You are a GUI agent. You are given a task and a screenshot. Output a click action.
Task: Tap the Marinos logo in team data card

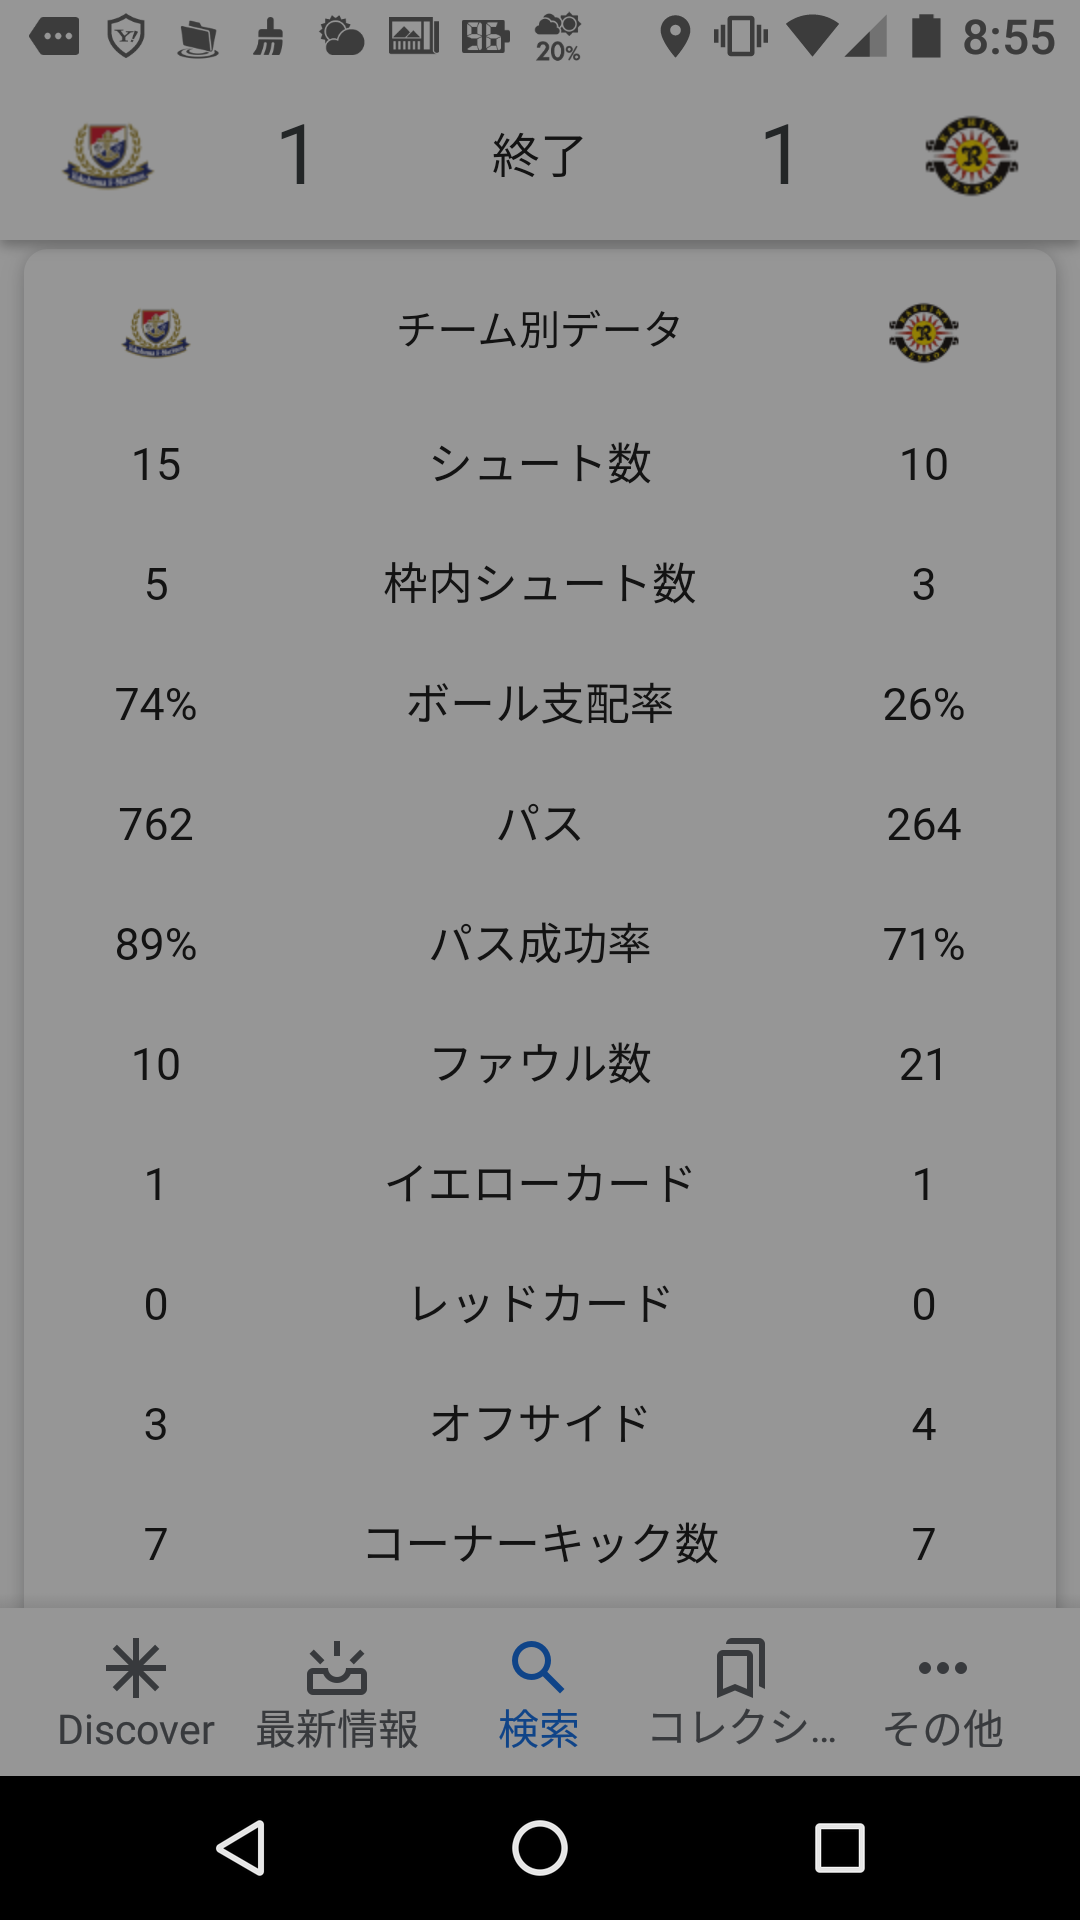coord(156,332)
